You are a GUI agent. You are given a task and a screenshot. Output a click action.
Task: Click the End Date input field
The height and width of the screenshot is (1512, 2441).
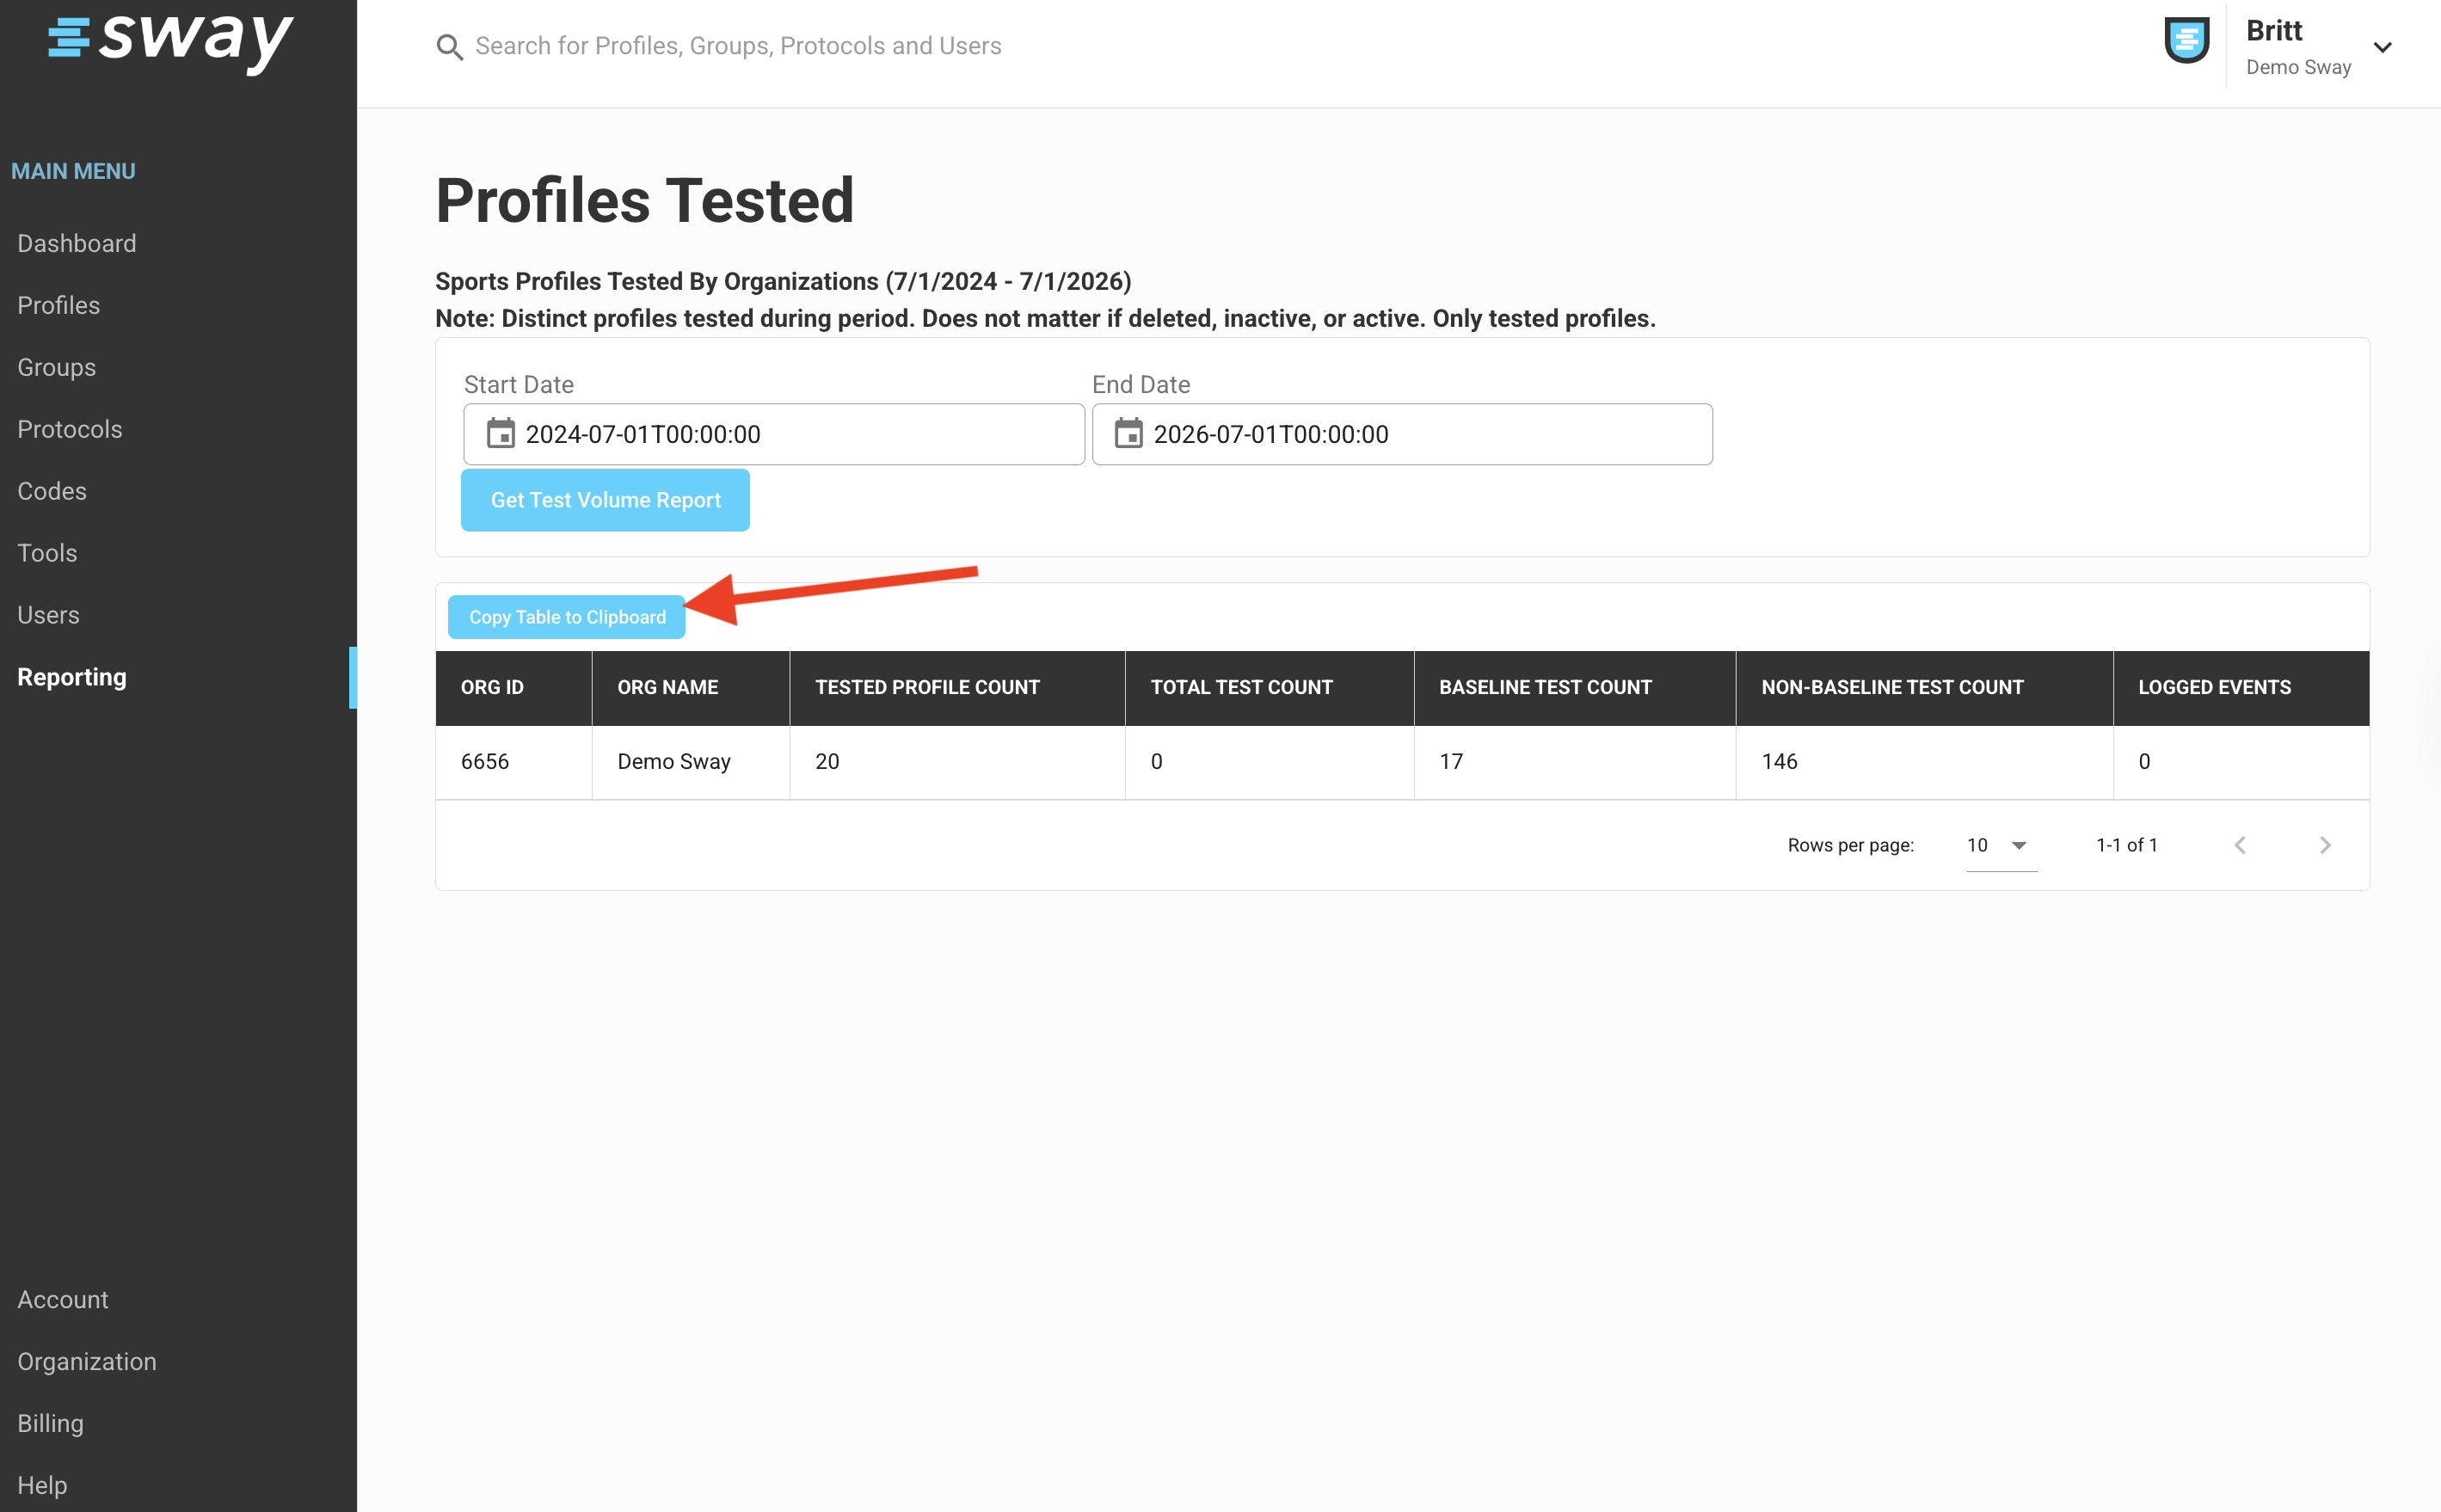[x=1402, y=434]
